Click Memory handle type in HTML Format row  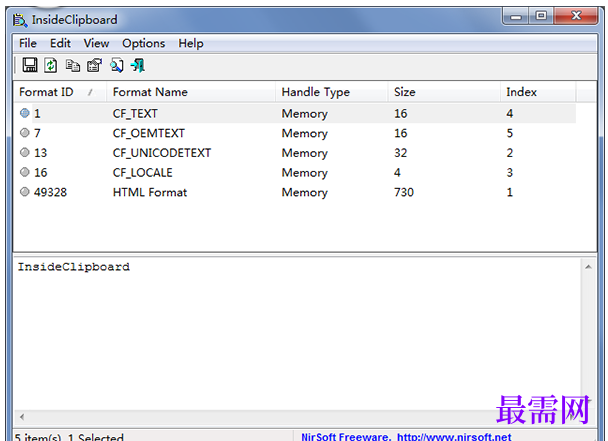pyautogui.click(x=304, y=193)
